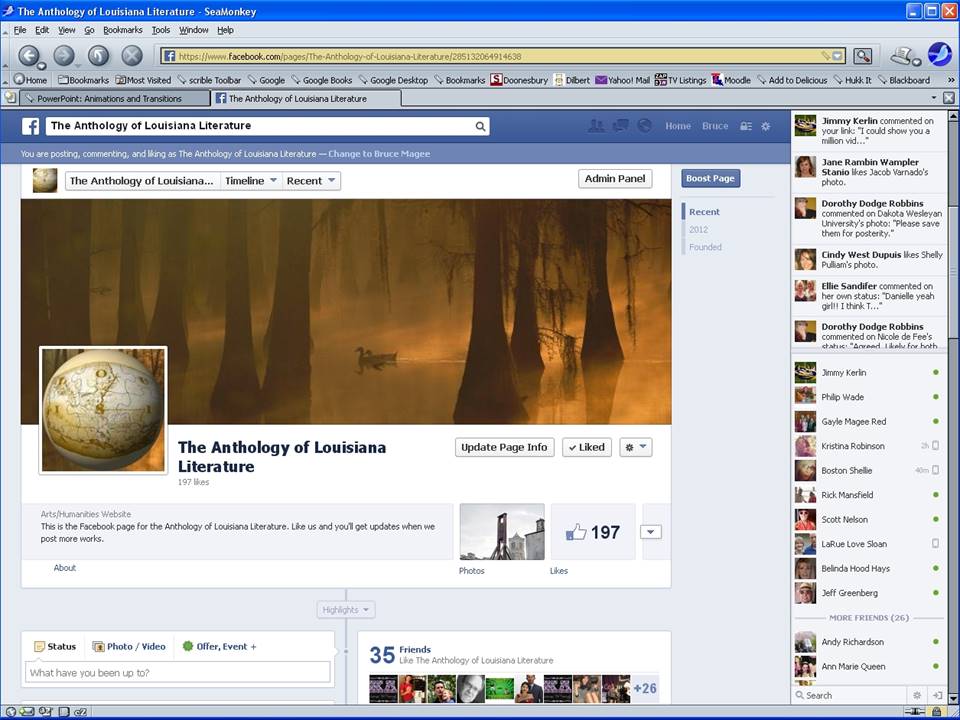The image size is (960, 720).
Task: Open Facebook messages icon in header
Action: [x=620, y=126]
